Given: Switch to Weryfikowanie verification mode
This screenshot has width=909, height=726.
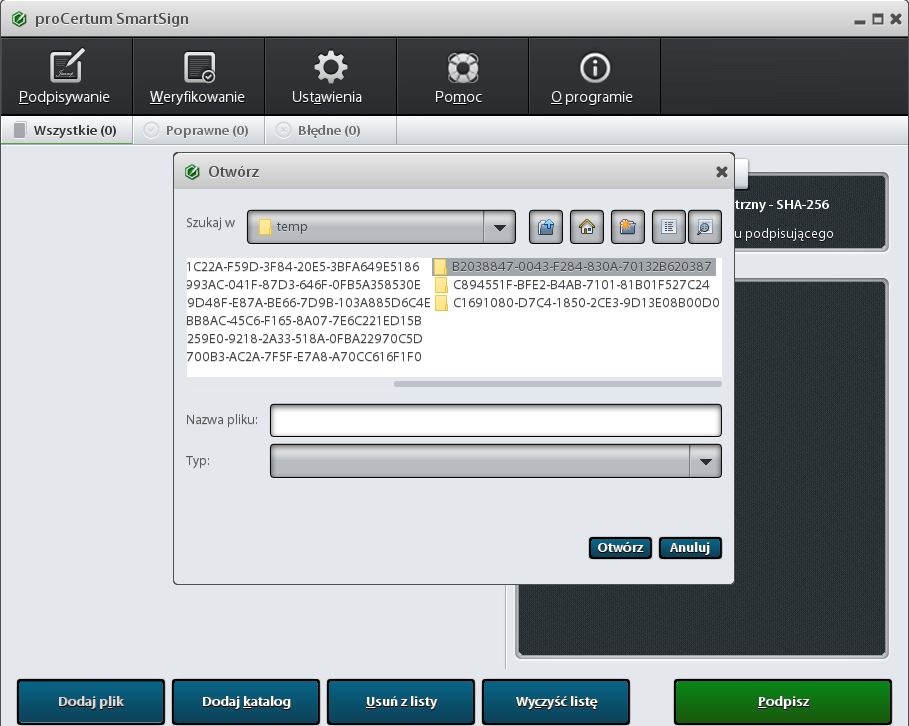Looking at the screenshot, I should [x=198, y=77].
